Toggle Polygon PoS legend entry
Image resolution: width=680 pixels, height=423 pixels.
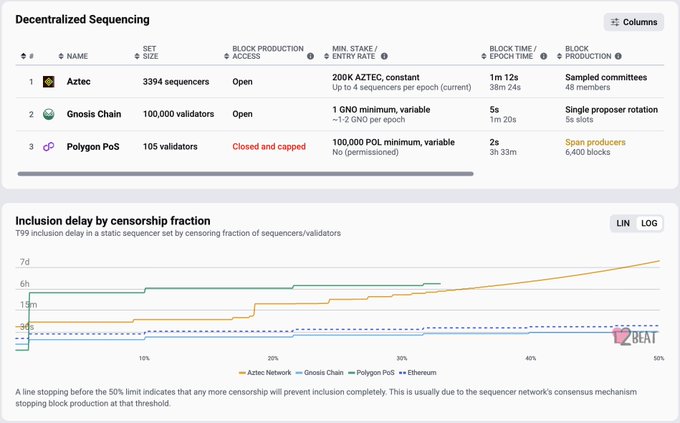click(x=372, y=373)
